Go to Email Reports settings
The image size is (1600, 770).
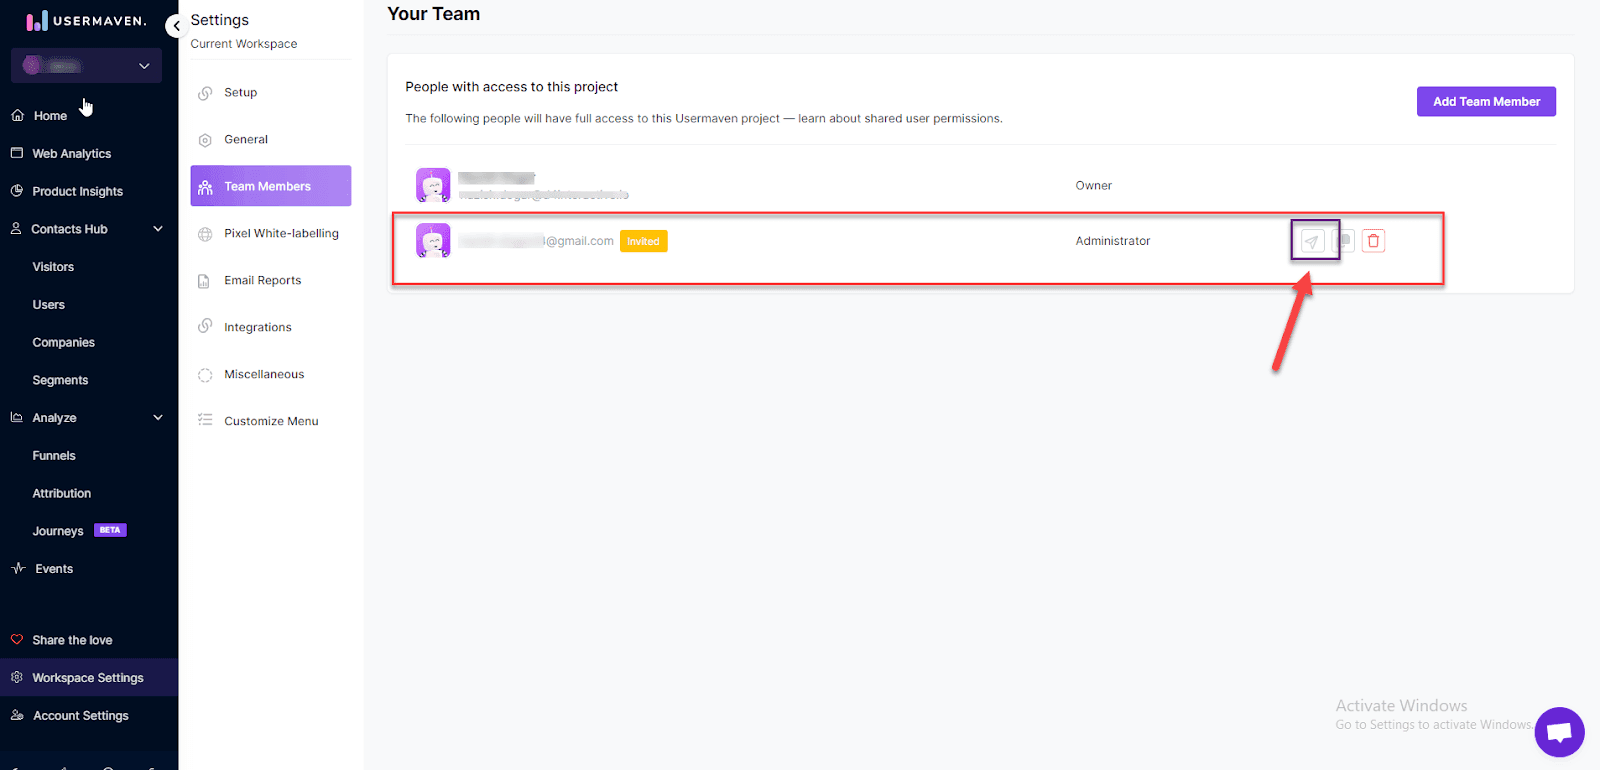click(x=262, y=280)
